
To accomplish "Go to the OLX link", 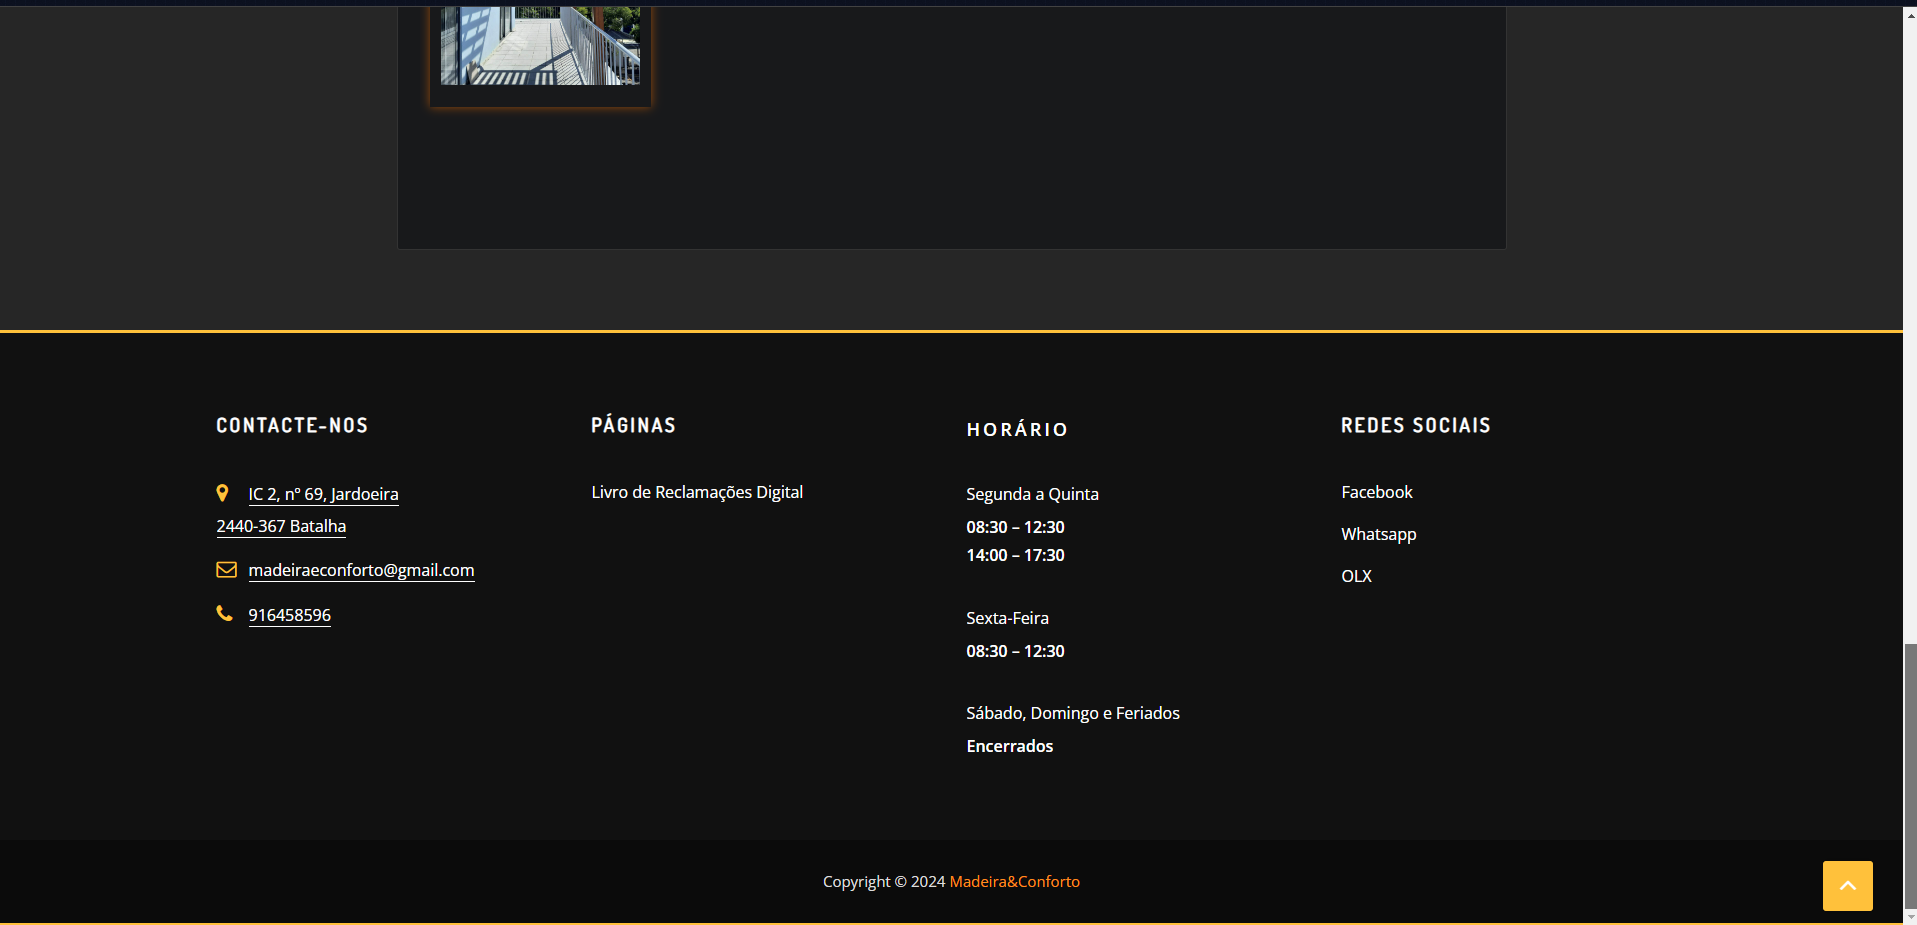I will tap(1356, 576).
